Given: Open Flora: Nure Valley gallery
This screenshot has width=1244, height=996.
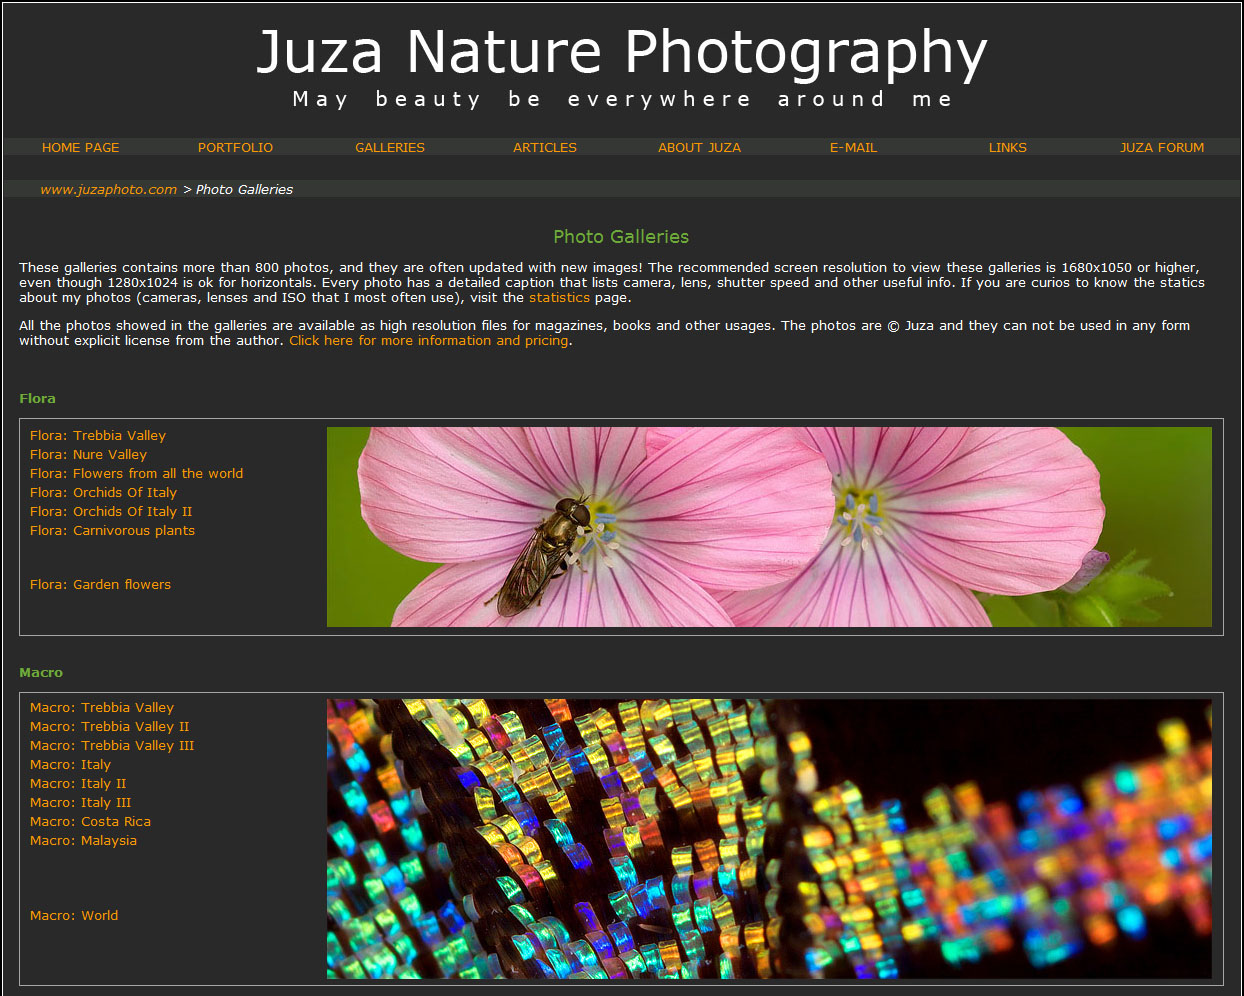Looking at the screenshot, I should (x=88, y=454).
